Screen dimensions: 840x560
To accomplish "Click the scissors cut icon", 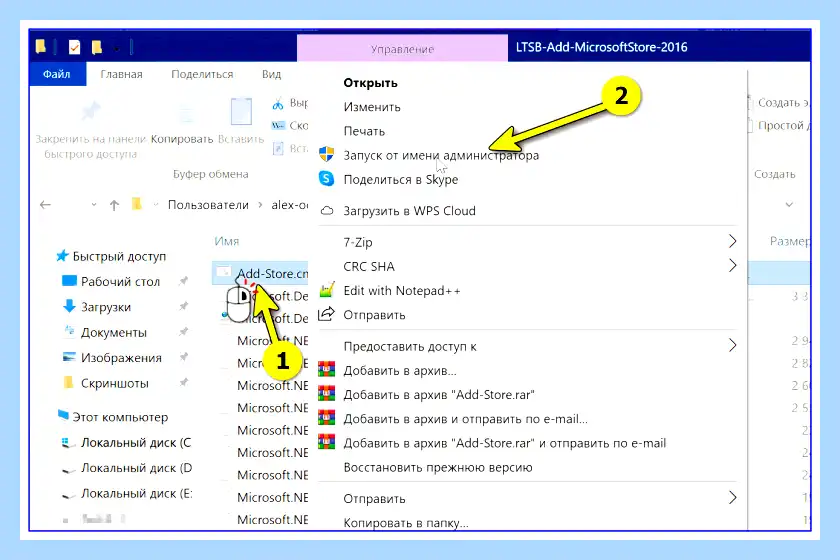I will pos(278,103).
